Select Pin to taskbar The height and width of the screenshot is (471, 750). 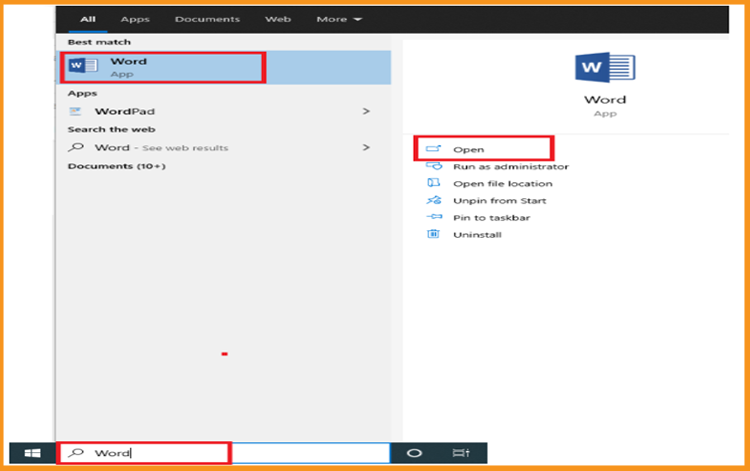click(492, 218)
